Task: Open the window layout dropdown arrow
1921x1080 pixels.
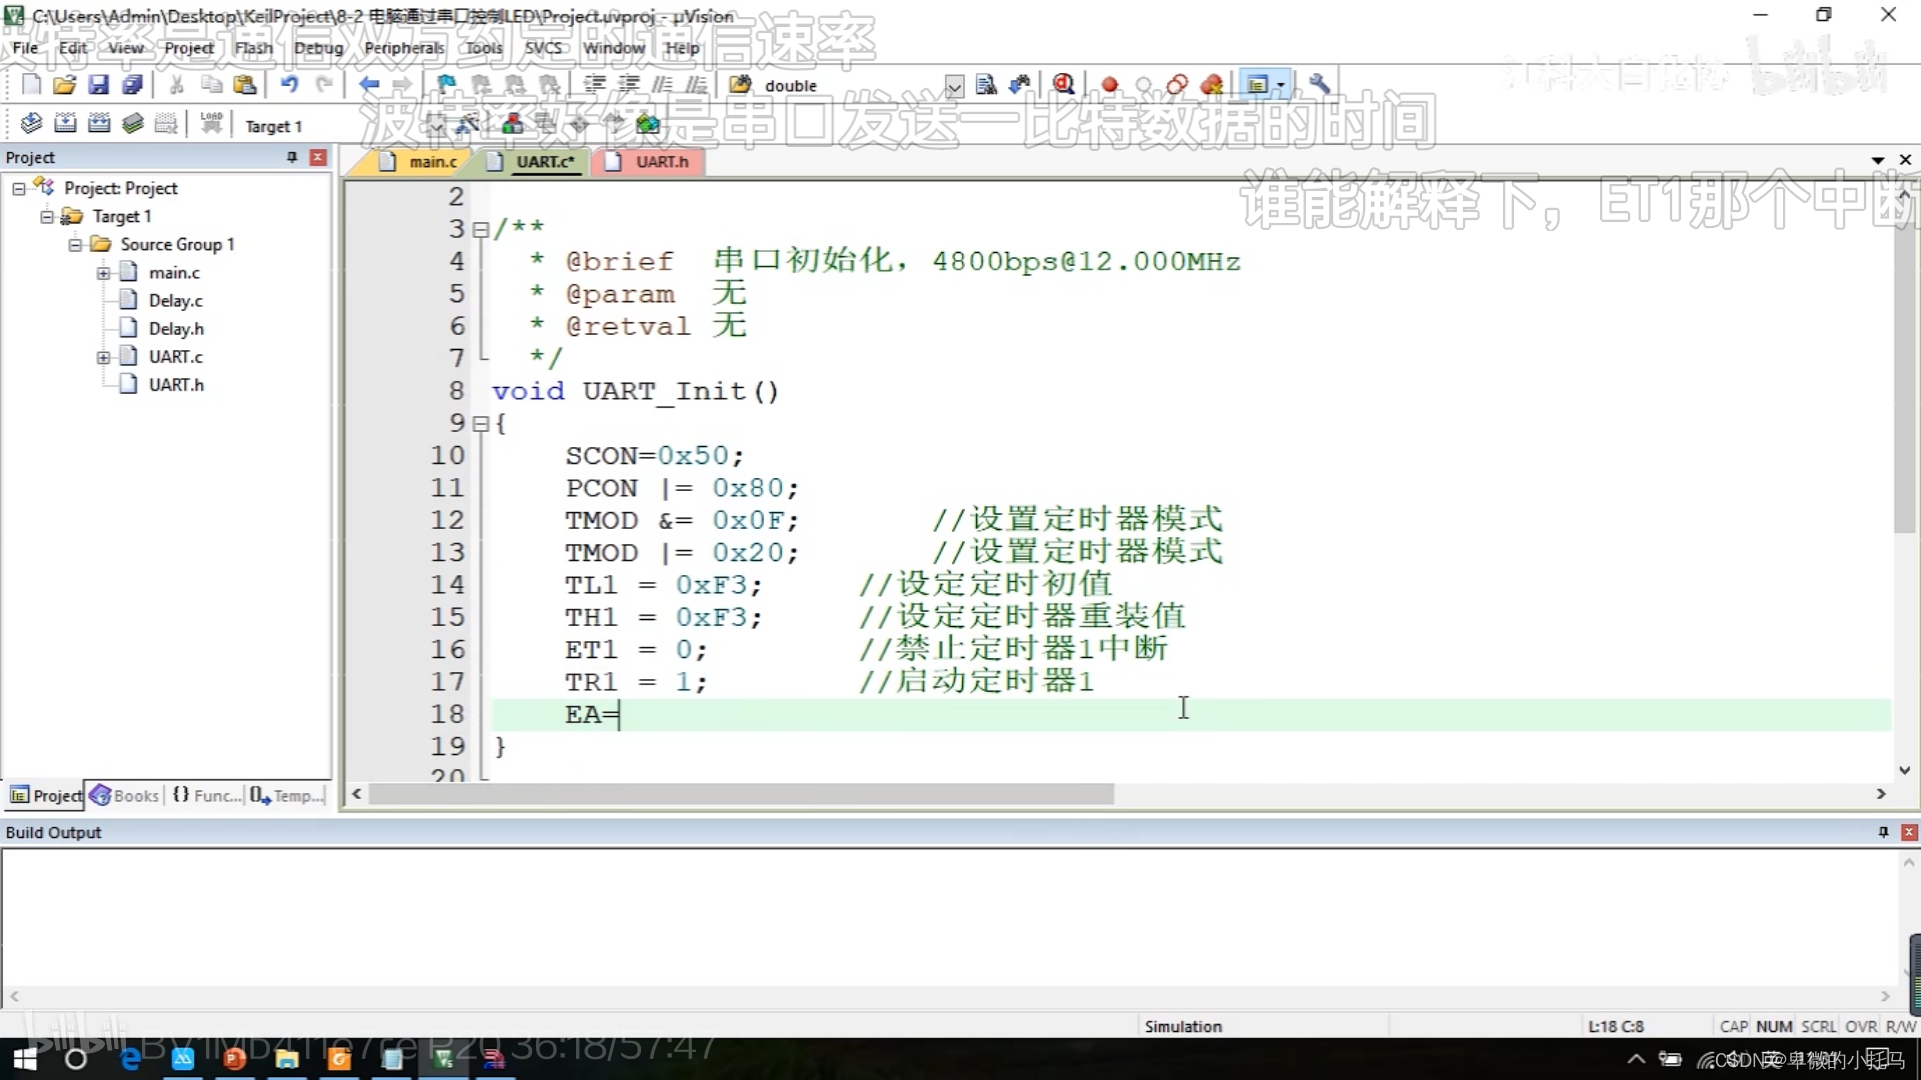Action: pos(1281,86)
